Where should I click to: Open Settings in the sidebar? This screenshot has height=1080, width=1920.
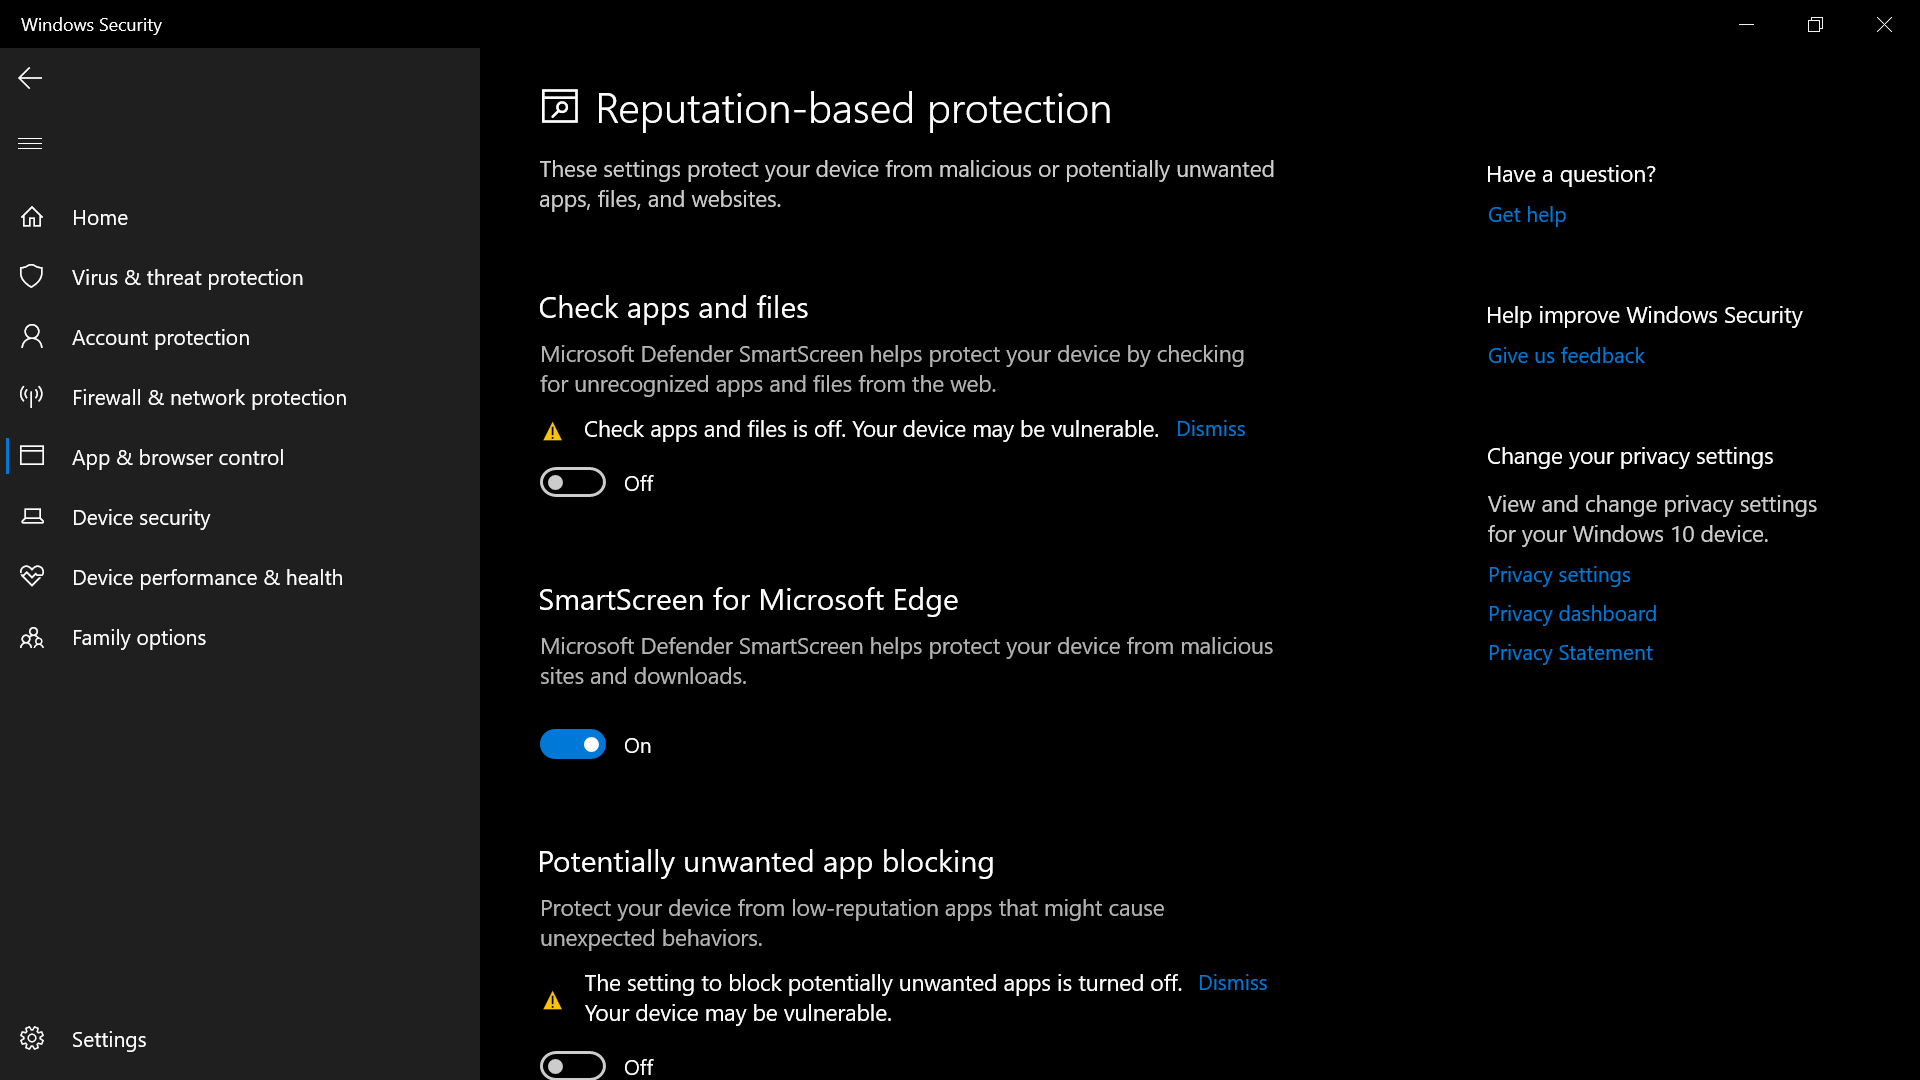coord(240,1039)
